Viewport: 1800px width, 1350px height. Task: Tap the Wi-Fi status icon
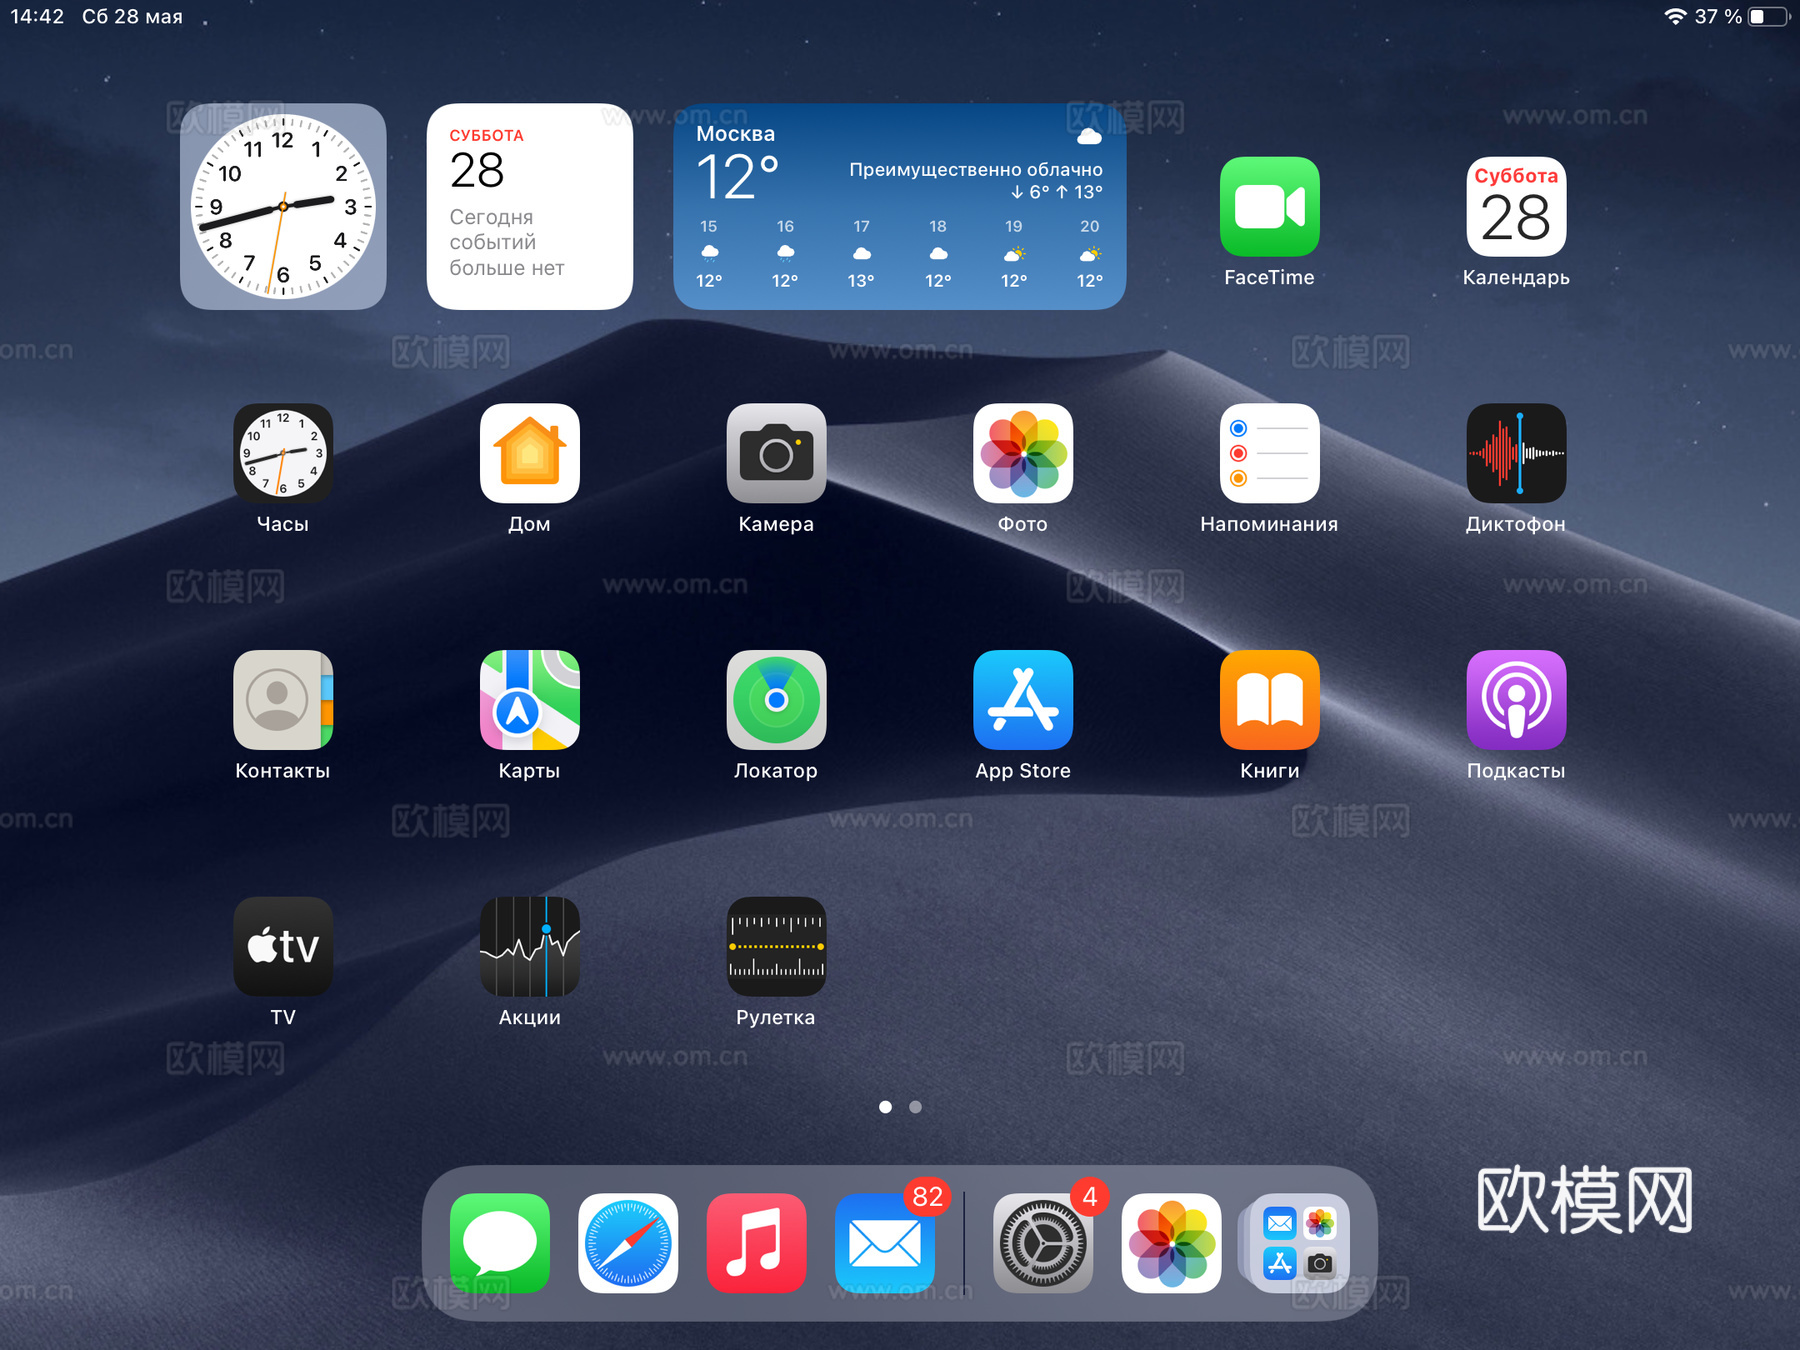pyautogui.click(x=1675, y=17)
